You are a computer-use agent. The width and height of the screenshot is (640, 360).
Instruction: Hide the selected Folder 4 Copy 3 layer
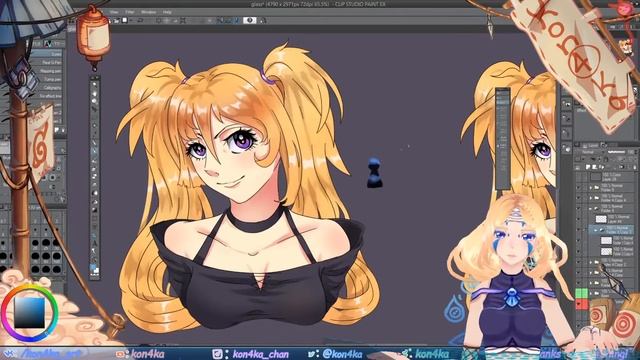click(x=578, y=229)
